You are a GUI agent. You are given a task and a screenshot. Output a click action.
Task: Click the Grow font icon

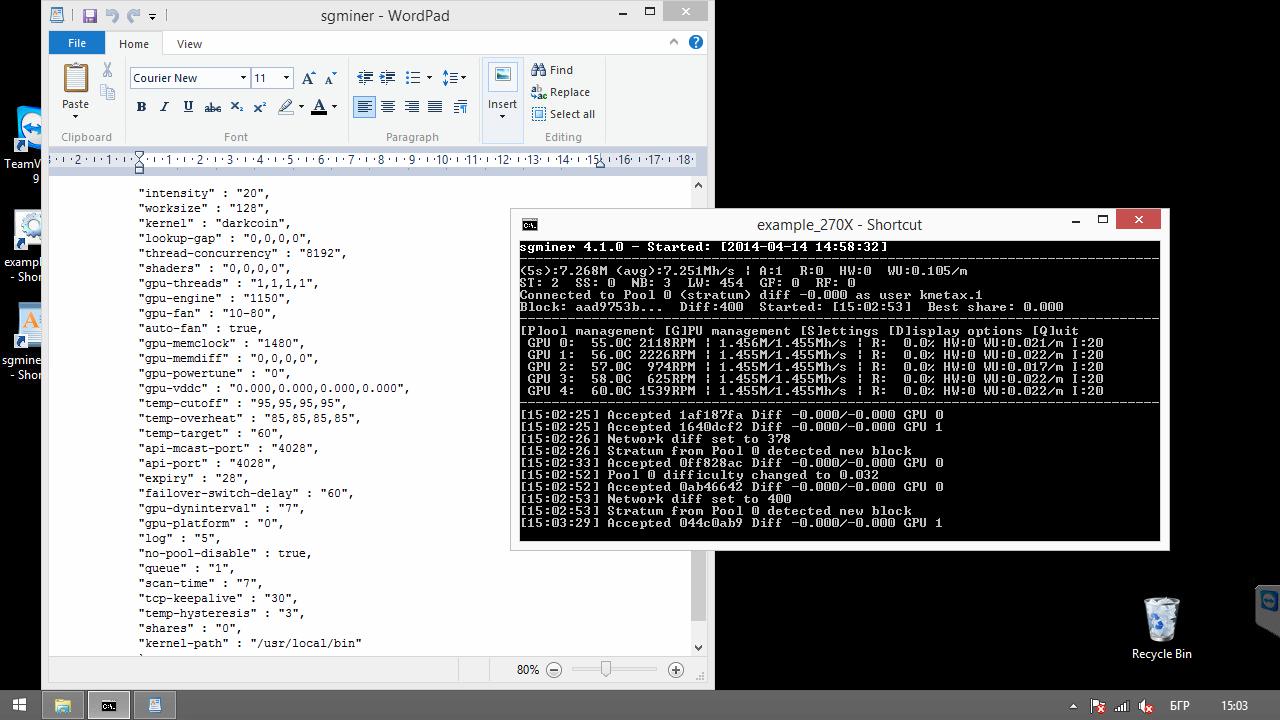point(308,78)
